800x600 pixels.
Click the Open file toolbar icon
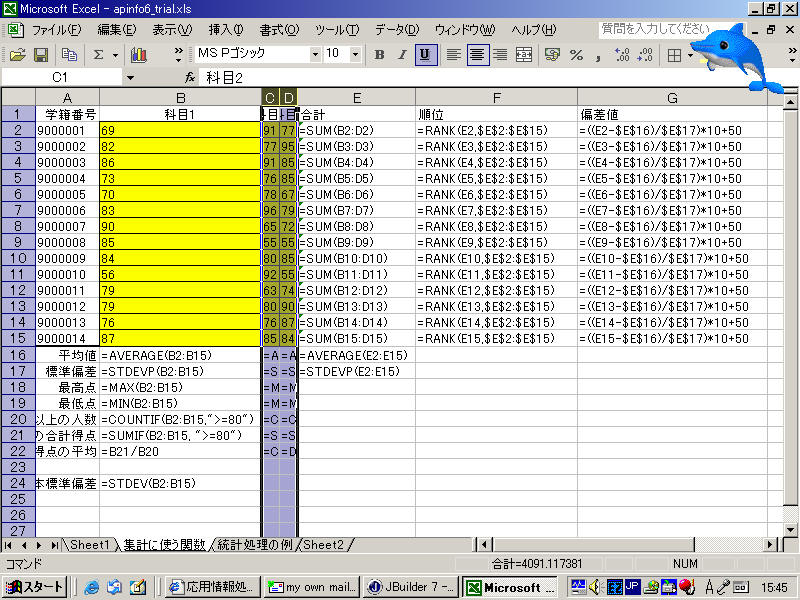17,54
